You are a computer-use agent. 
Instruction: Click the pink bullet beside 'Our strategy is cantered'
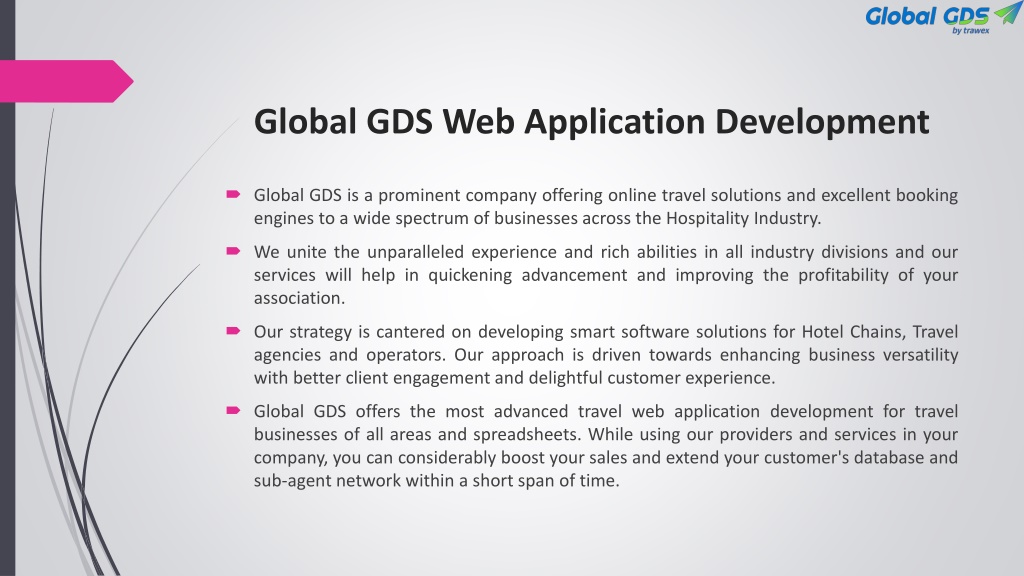[x=233, y=330]
